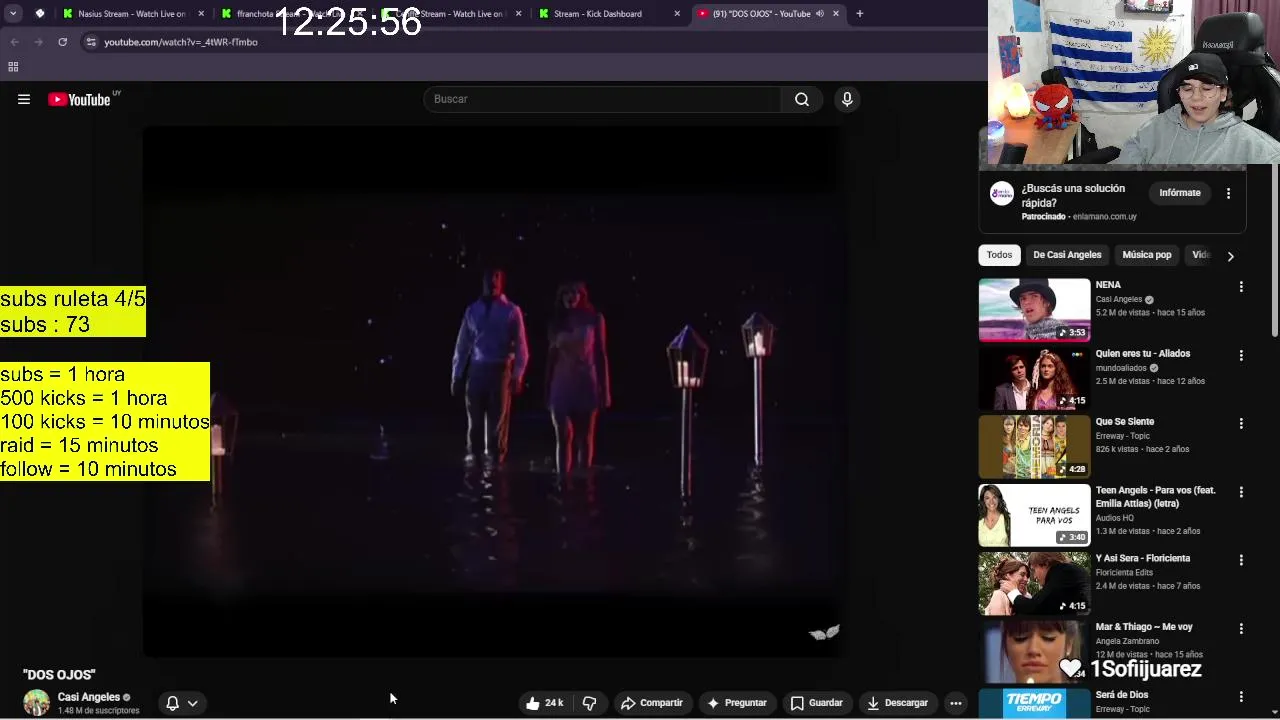The width and height of the screenshot is (1280, 720).
Task: Open Teen Angels - Para vos thumbnail
Action: (x=1034, y=515)
